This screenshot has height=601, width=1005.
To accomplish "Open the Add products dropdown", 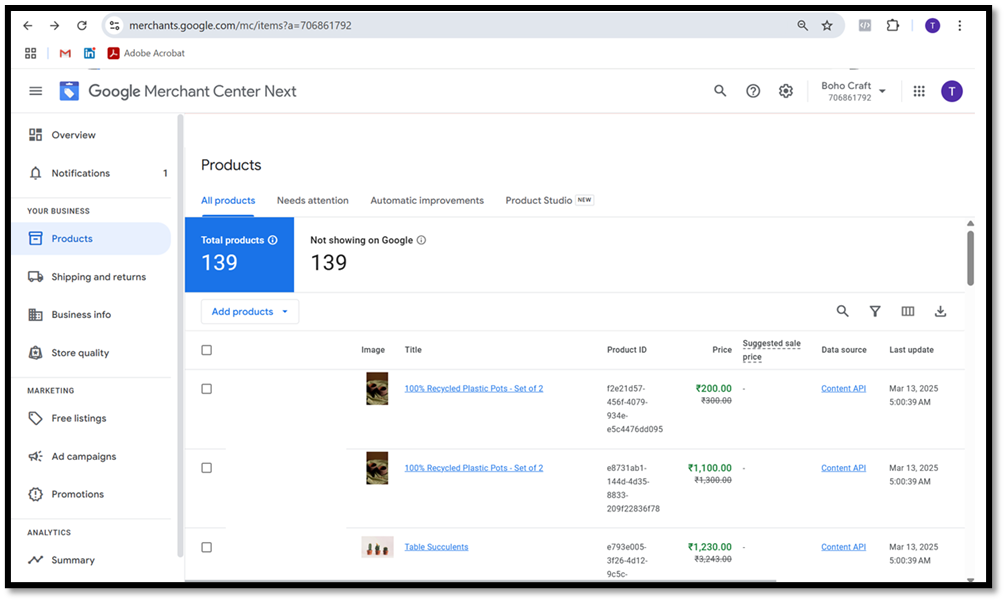I will [249, 311].
